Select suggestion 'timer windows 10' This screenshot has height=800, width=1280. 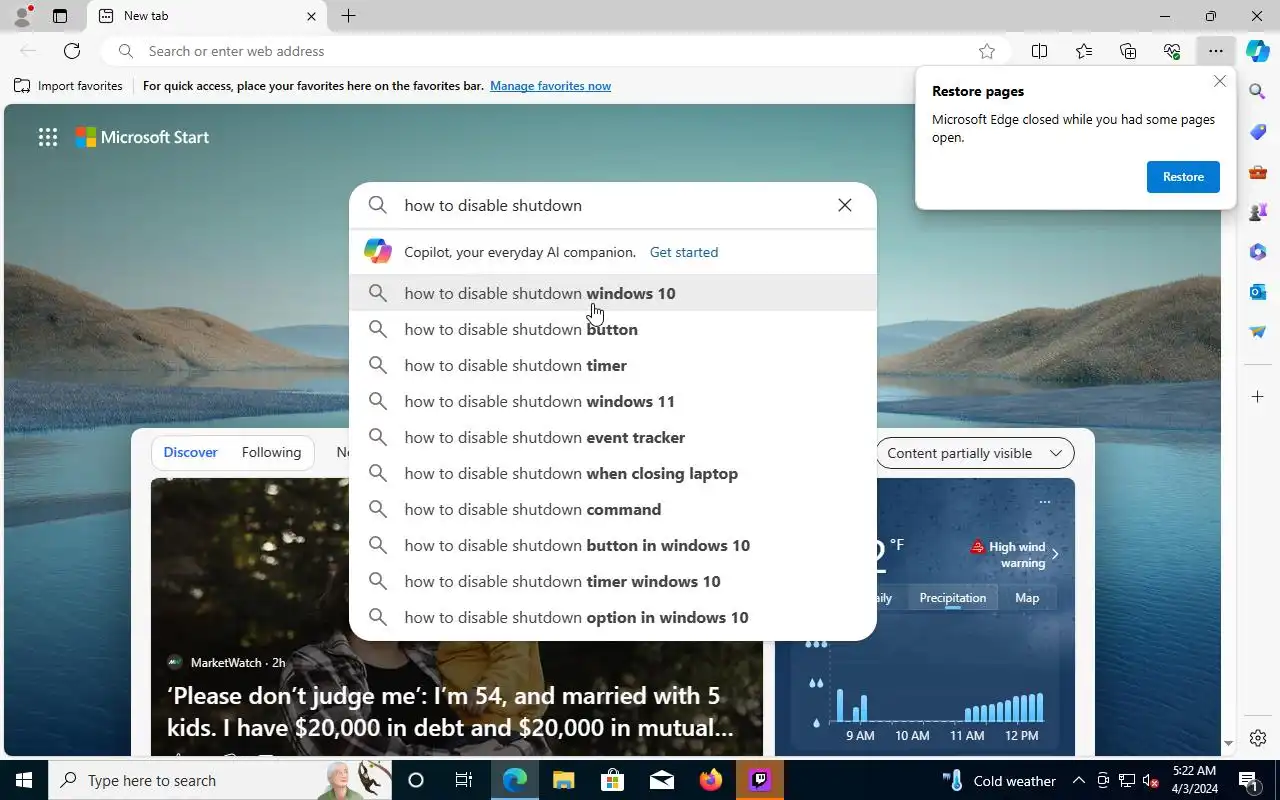(x=613, y=581)
